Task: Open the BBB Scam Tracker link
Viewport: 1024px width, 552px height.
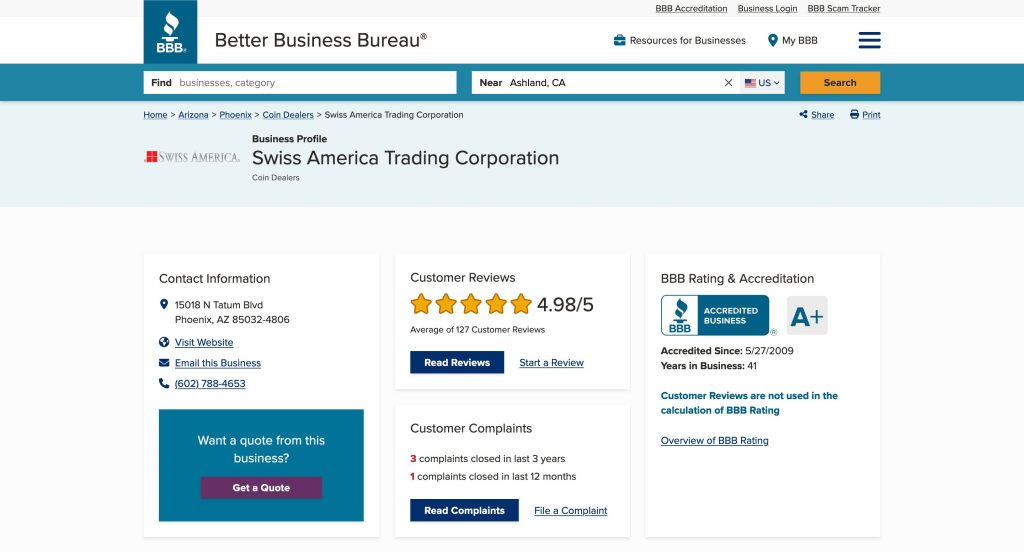Action: click(843, 8)
